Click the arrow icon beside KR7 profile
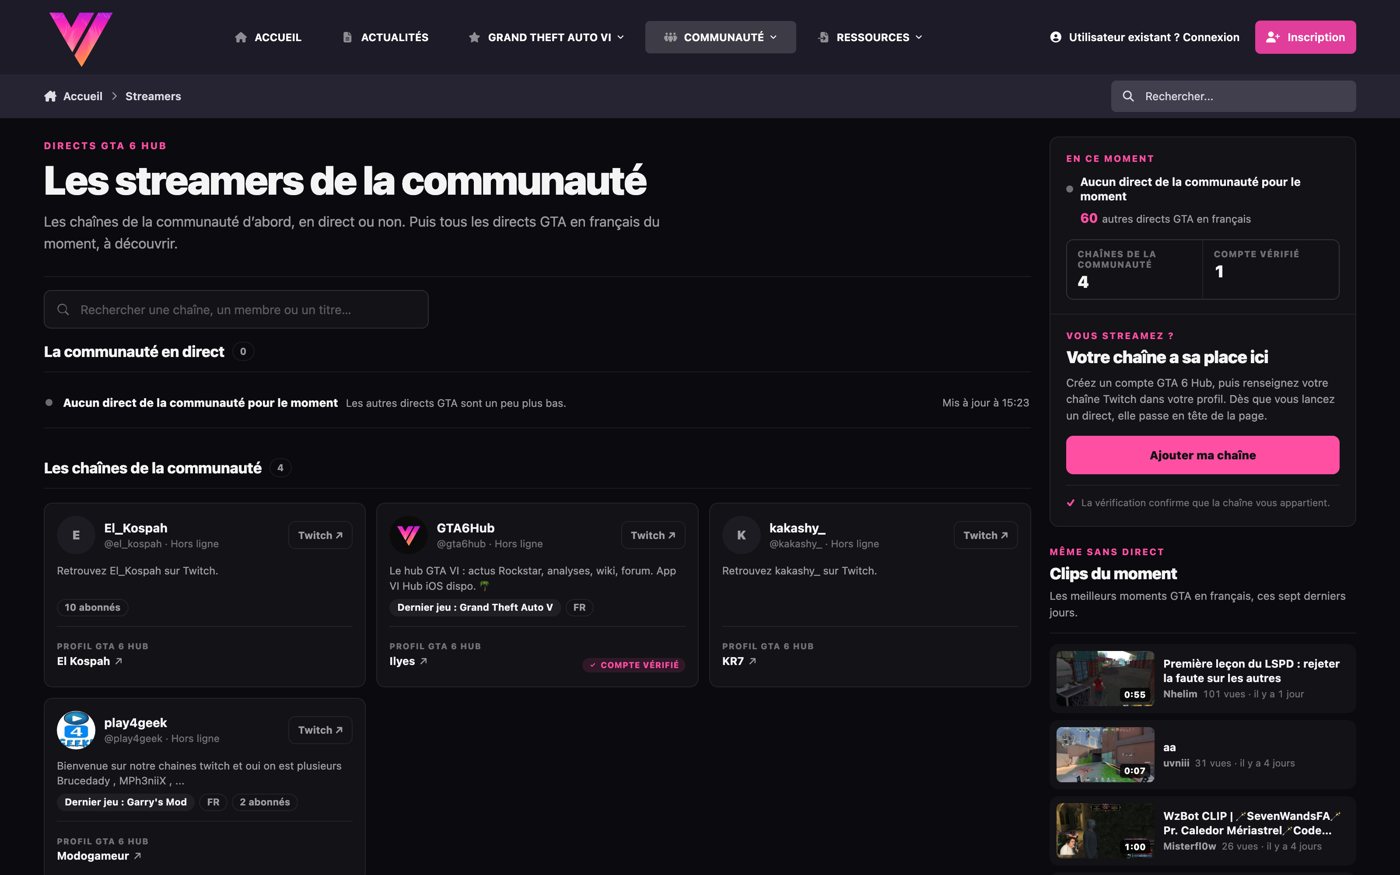The width and height of the screenshot is (1400, 875). tap(752, 661)
